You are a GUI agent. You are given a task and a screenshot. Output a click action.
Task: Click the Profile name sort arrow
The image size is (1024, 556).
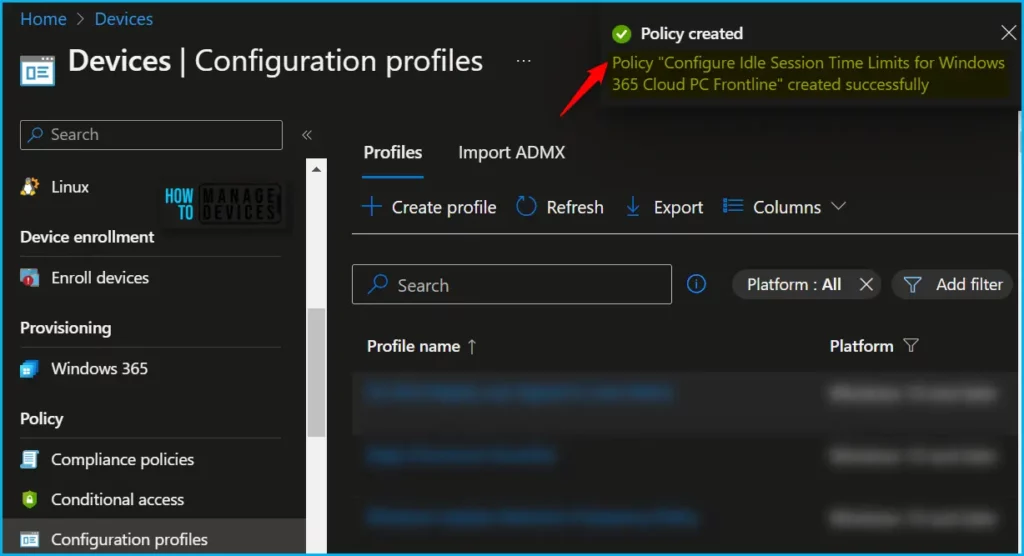pyautogui.click(x=472, y=346)
